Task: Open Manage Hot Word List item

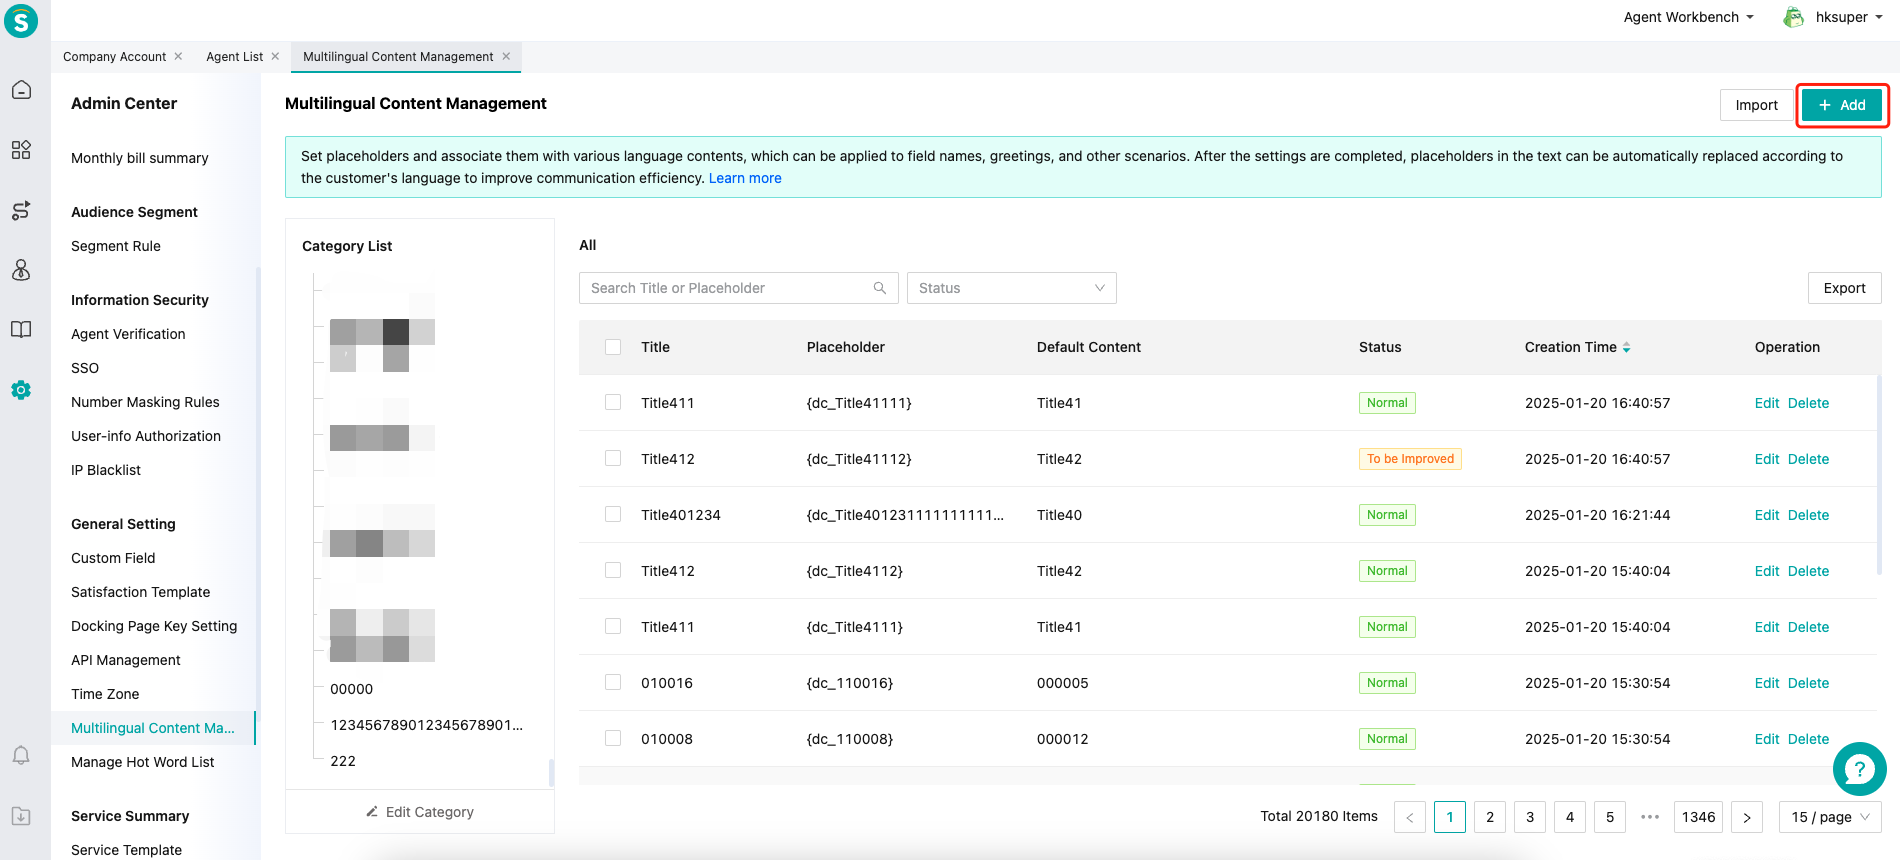Action: coord(143,762)
